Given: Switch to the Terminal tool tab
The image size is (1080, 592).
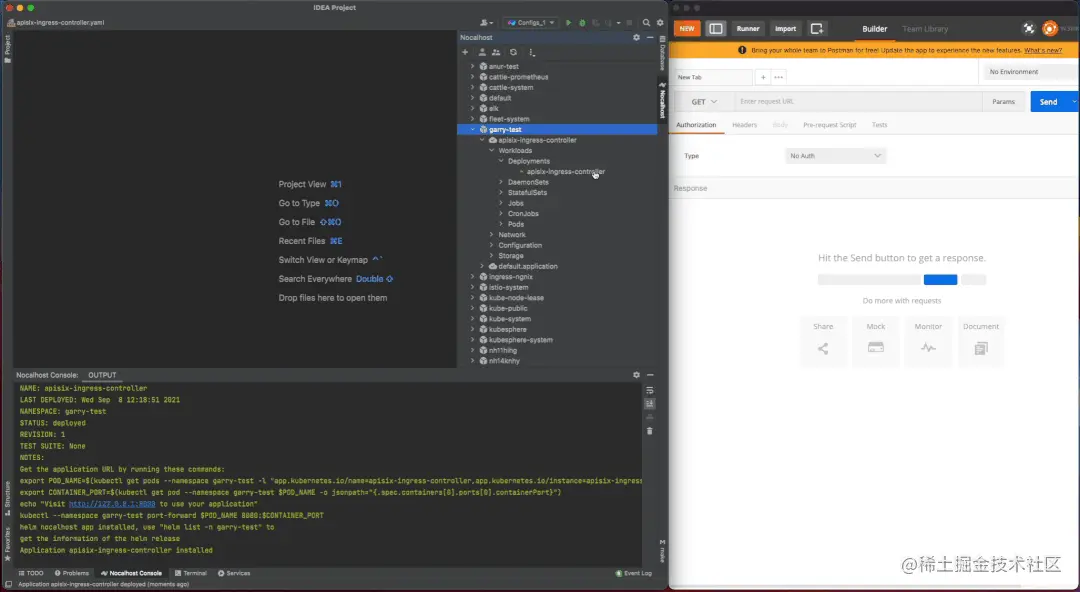Looking at the screenshot, I should pyautogui.click(x=191, y=573).
